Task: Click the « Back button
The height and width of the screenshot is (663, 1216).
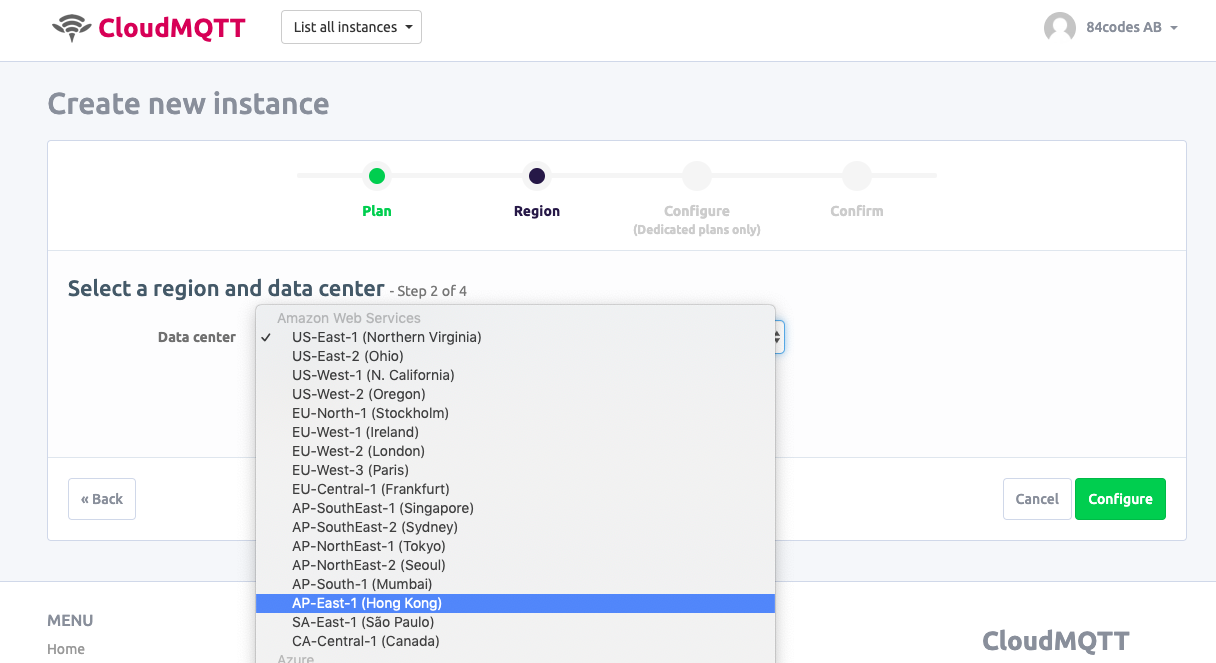Action: [102, 499]
